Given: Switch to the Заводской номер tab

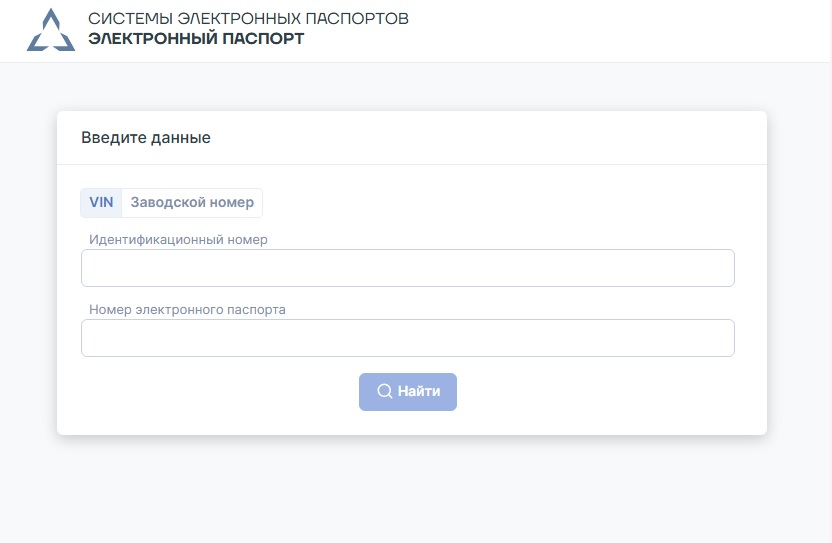Looking at the screenshot, I should (192, 203).
